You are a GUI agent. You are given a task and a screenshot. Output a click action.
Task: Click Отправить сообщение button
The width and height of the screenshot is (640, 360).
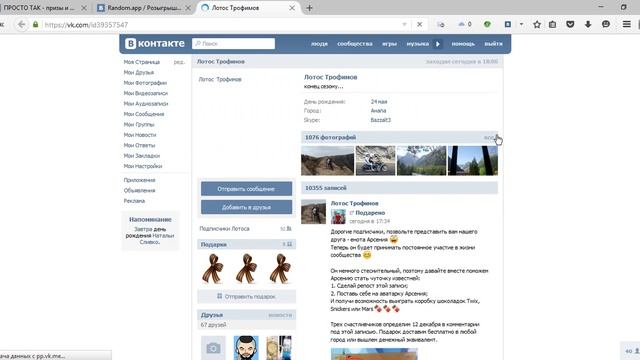(246, 189)
